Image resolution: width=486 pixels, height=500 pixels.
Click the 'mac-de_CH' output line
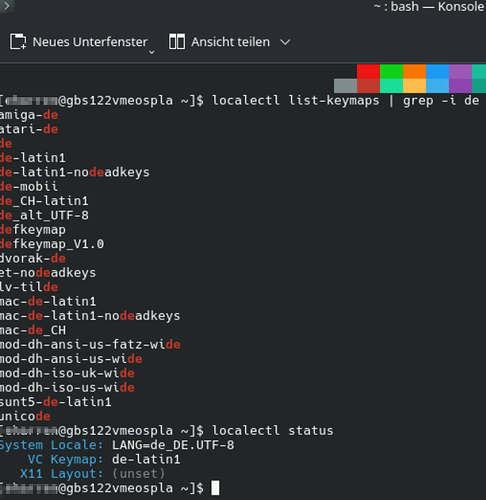[x=33, y=330]
